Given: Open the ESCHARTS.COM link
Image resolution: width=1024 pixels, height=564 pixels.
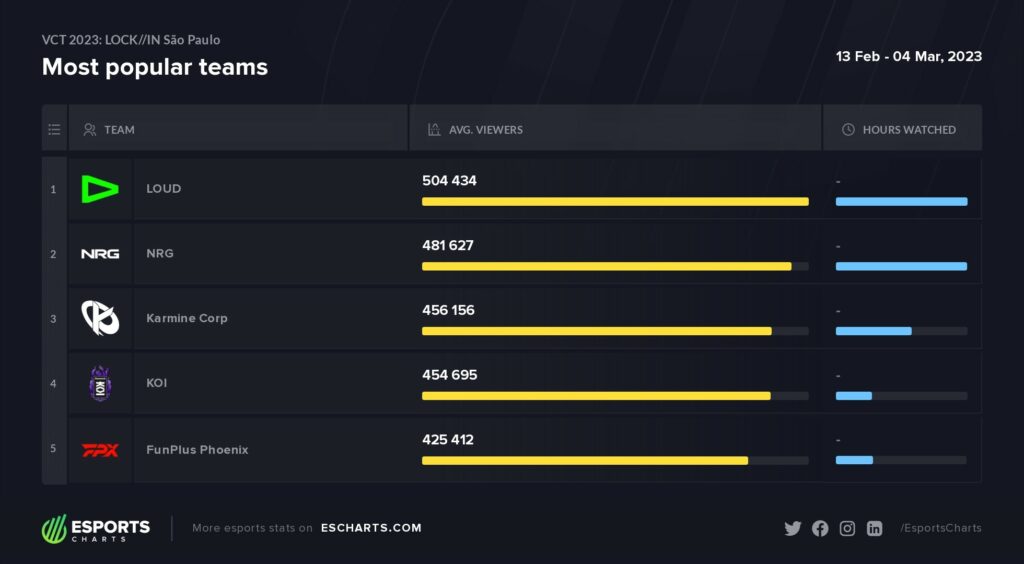Looking at the screenshot, I should [x=371, y=528].
